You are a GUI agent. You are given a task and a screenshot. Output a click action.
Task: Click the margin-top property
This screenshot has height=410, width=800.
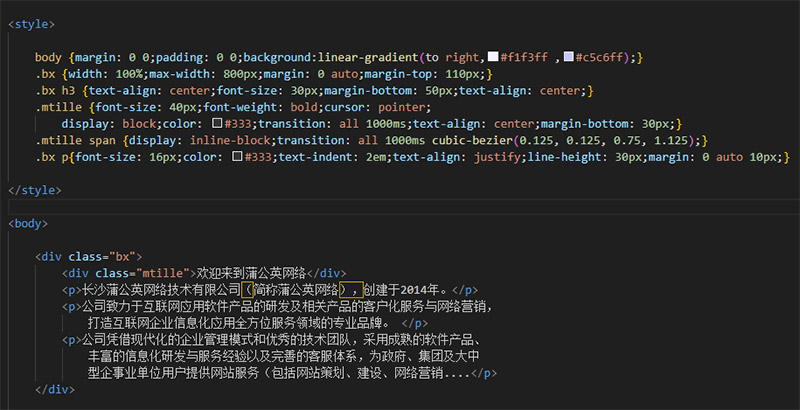(400, 74)
